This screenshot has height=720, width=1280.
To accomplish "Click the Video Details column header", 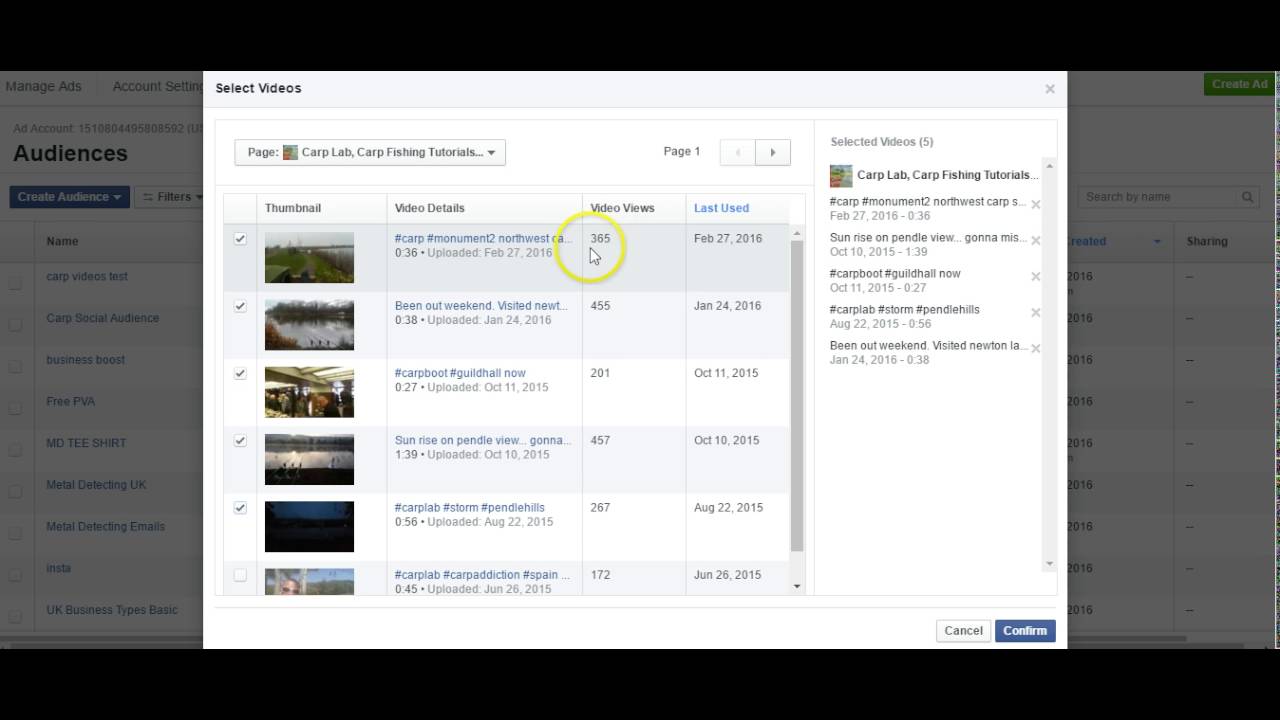I will click(429, 208).
